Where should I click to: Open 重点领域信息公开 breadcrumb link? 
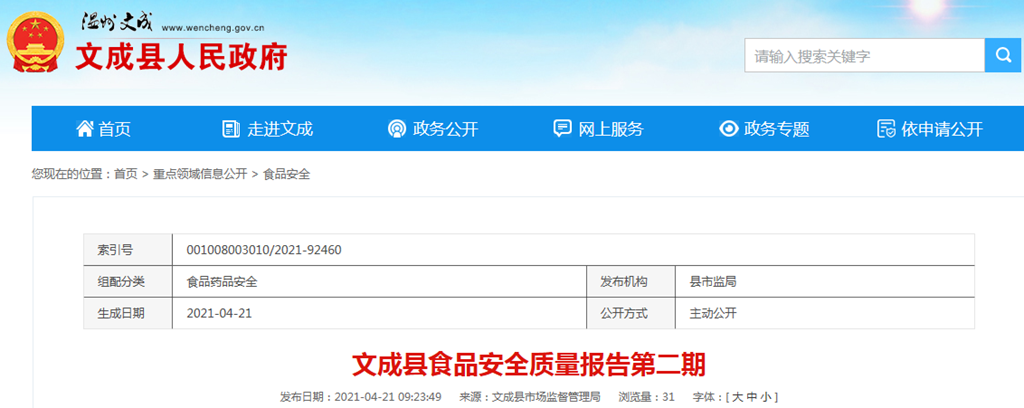200,174
